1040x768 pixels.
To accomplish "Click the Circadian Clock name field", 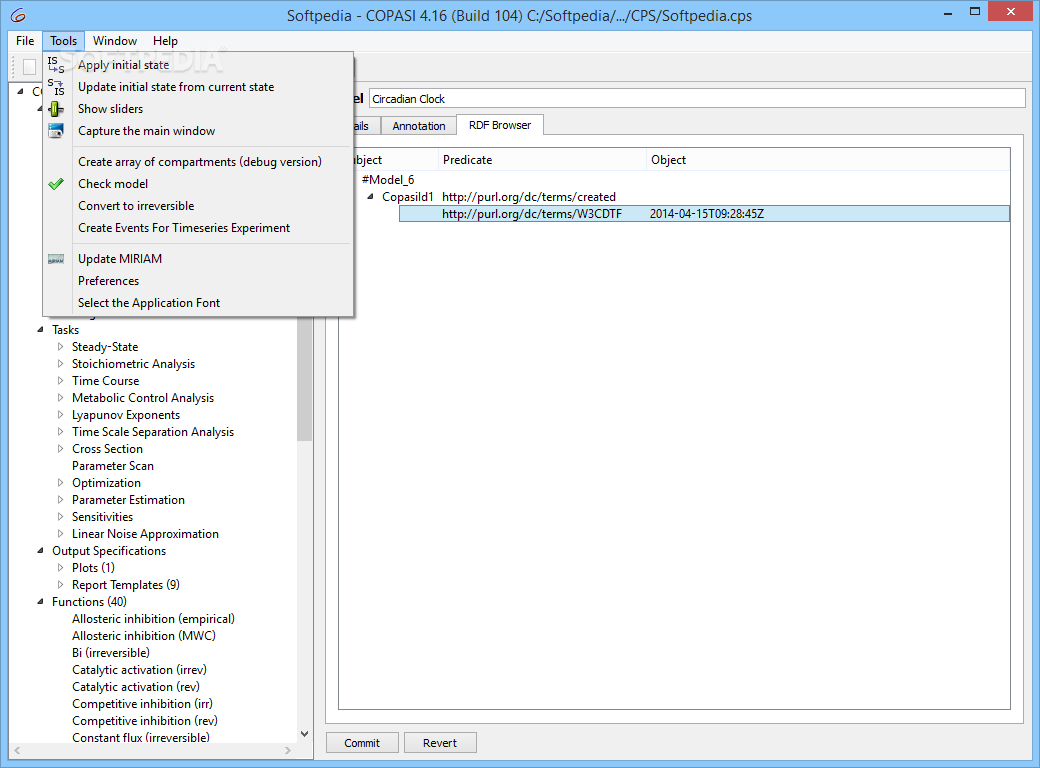I will click(697, 99).
